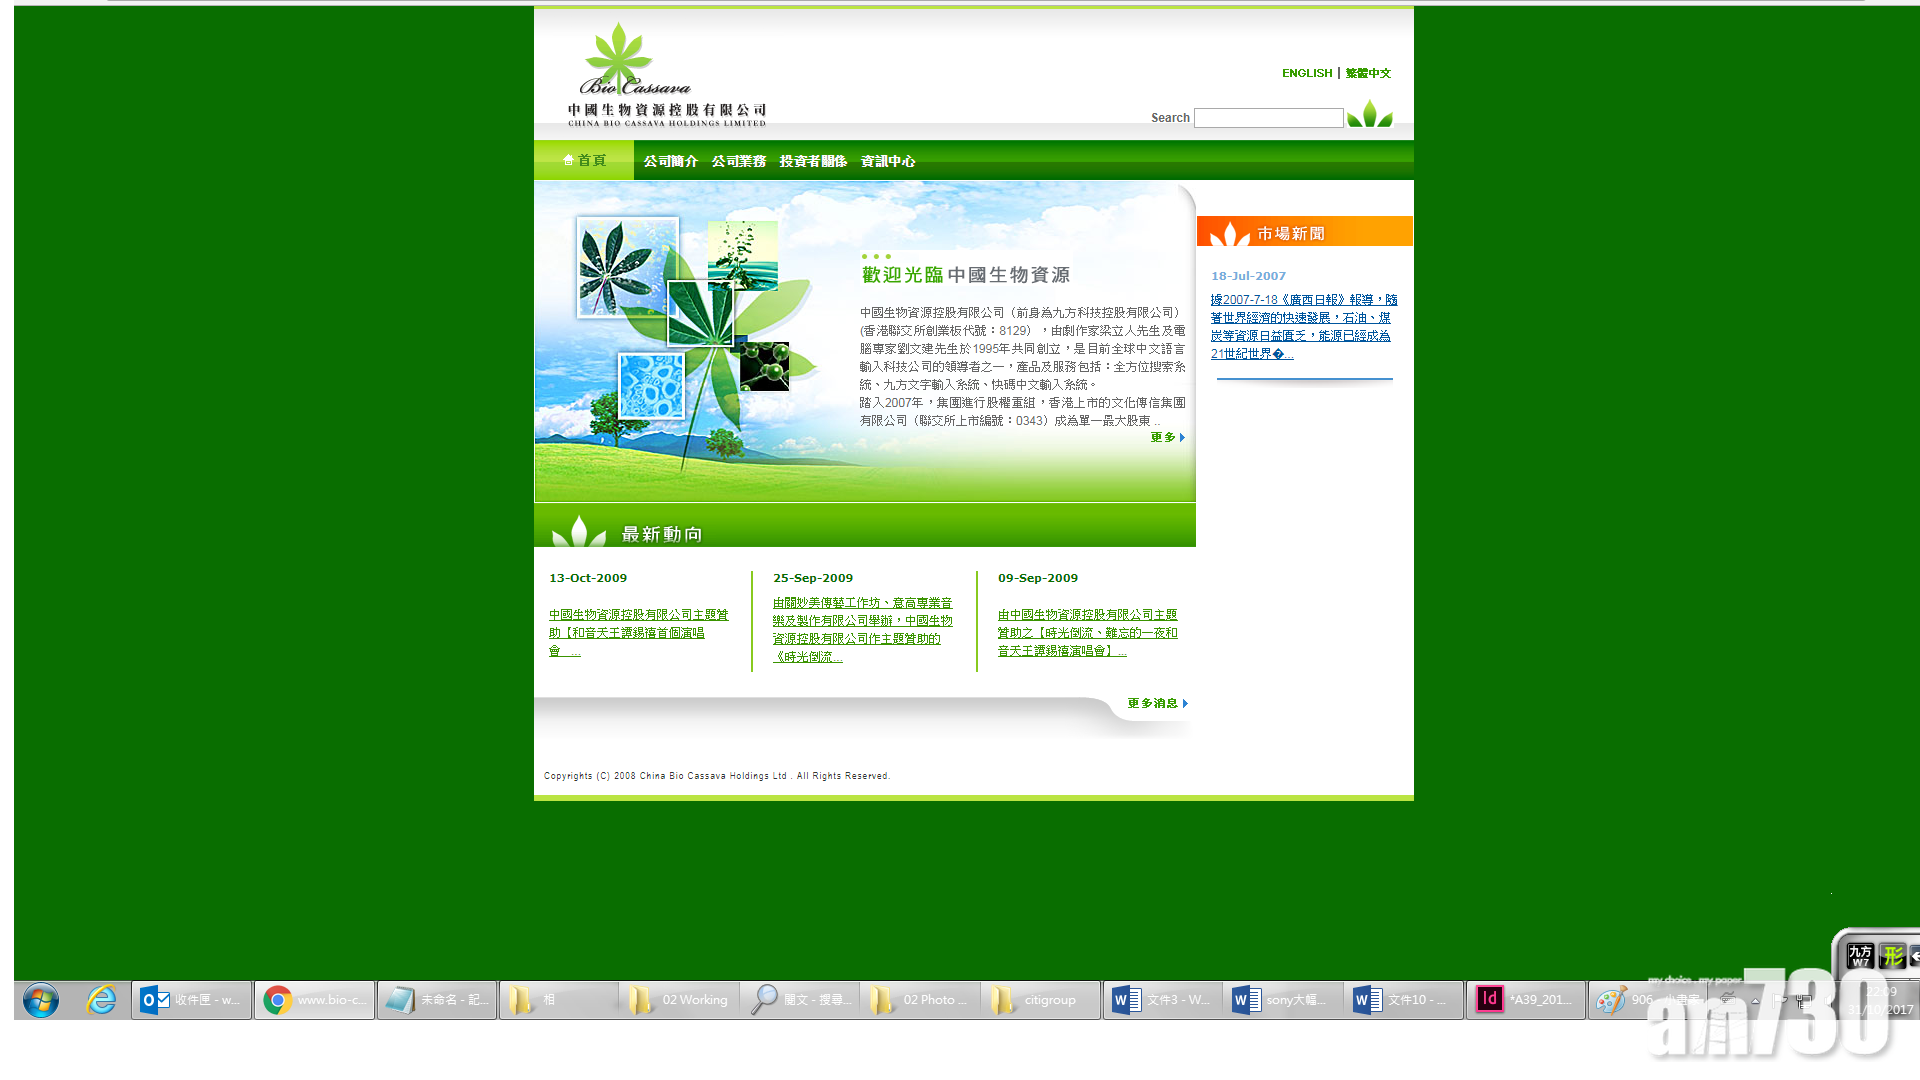This screenshot has height=1080, width=1920.
Task: Open 投資者關係 menu item
Action: (813, 161)
